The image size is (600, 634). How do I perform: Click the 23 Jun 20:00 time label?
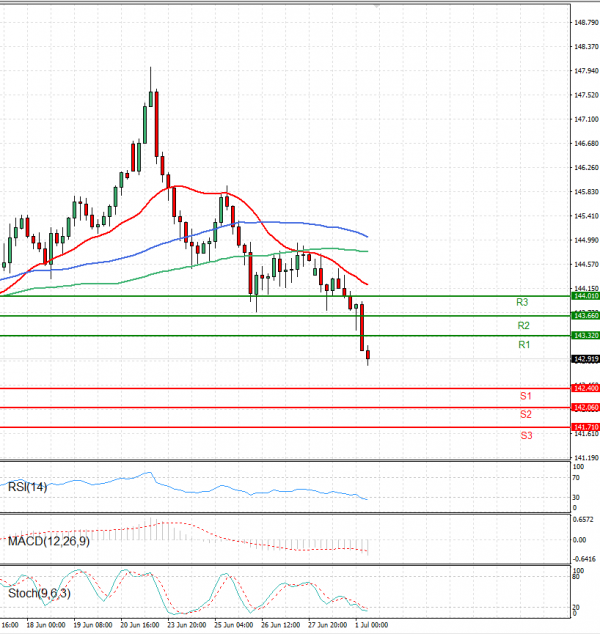click(187, 625)
